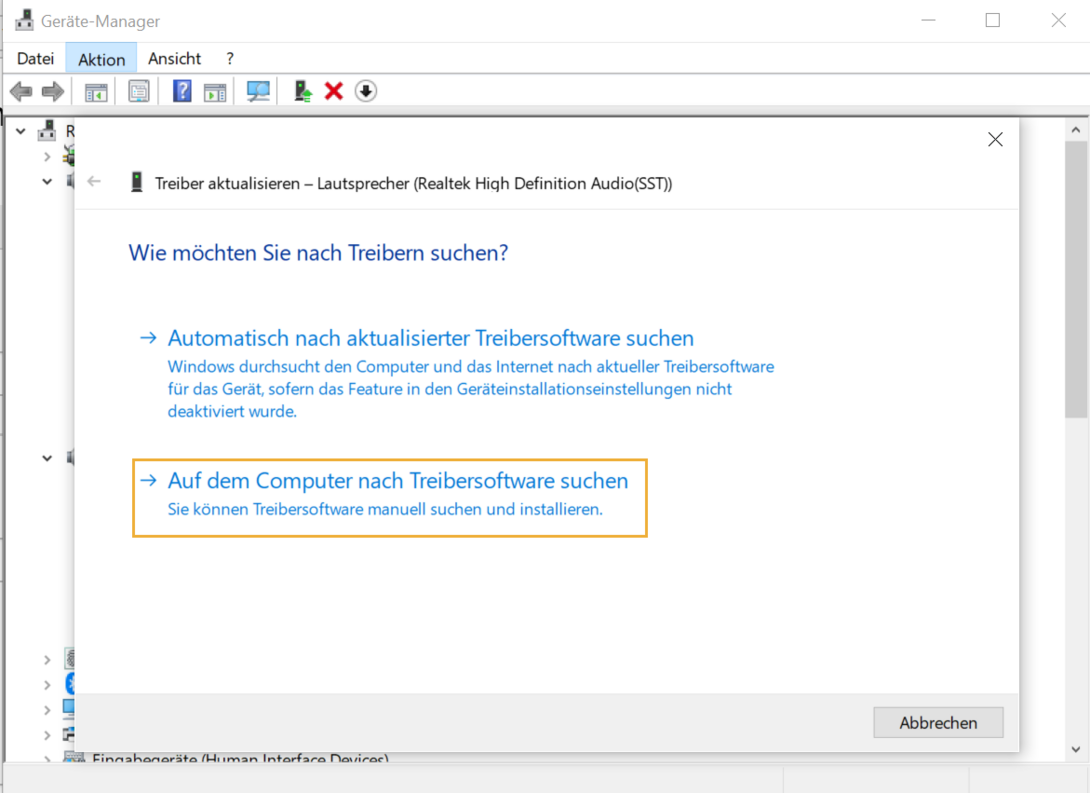The width and height of the screenshot is (1090, 793).
Task: Open the Datei menu
Action: coord(35,59)
